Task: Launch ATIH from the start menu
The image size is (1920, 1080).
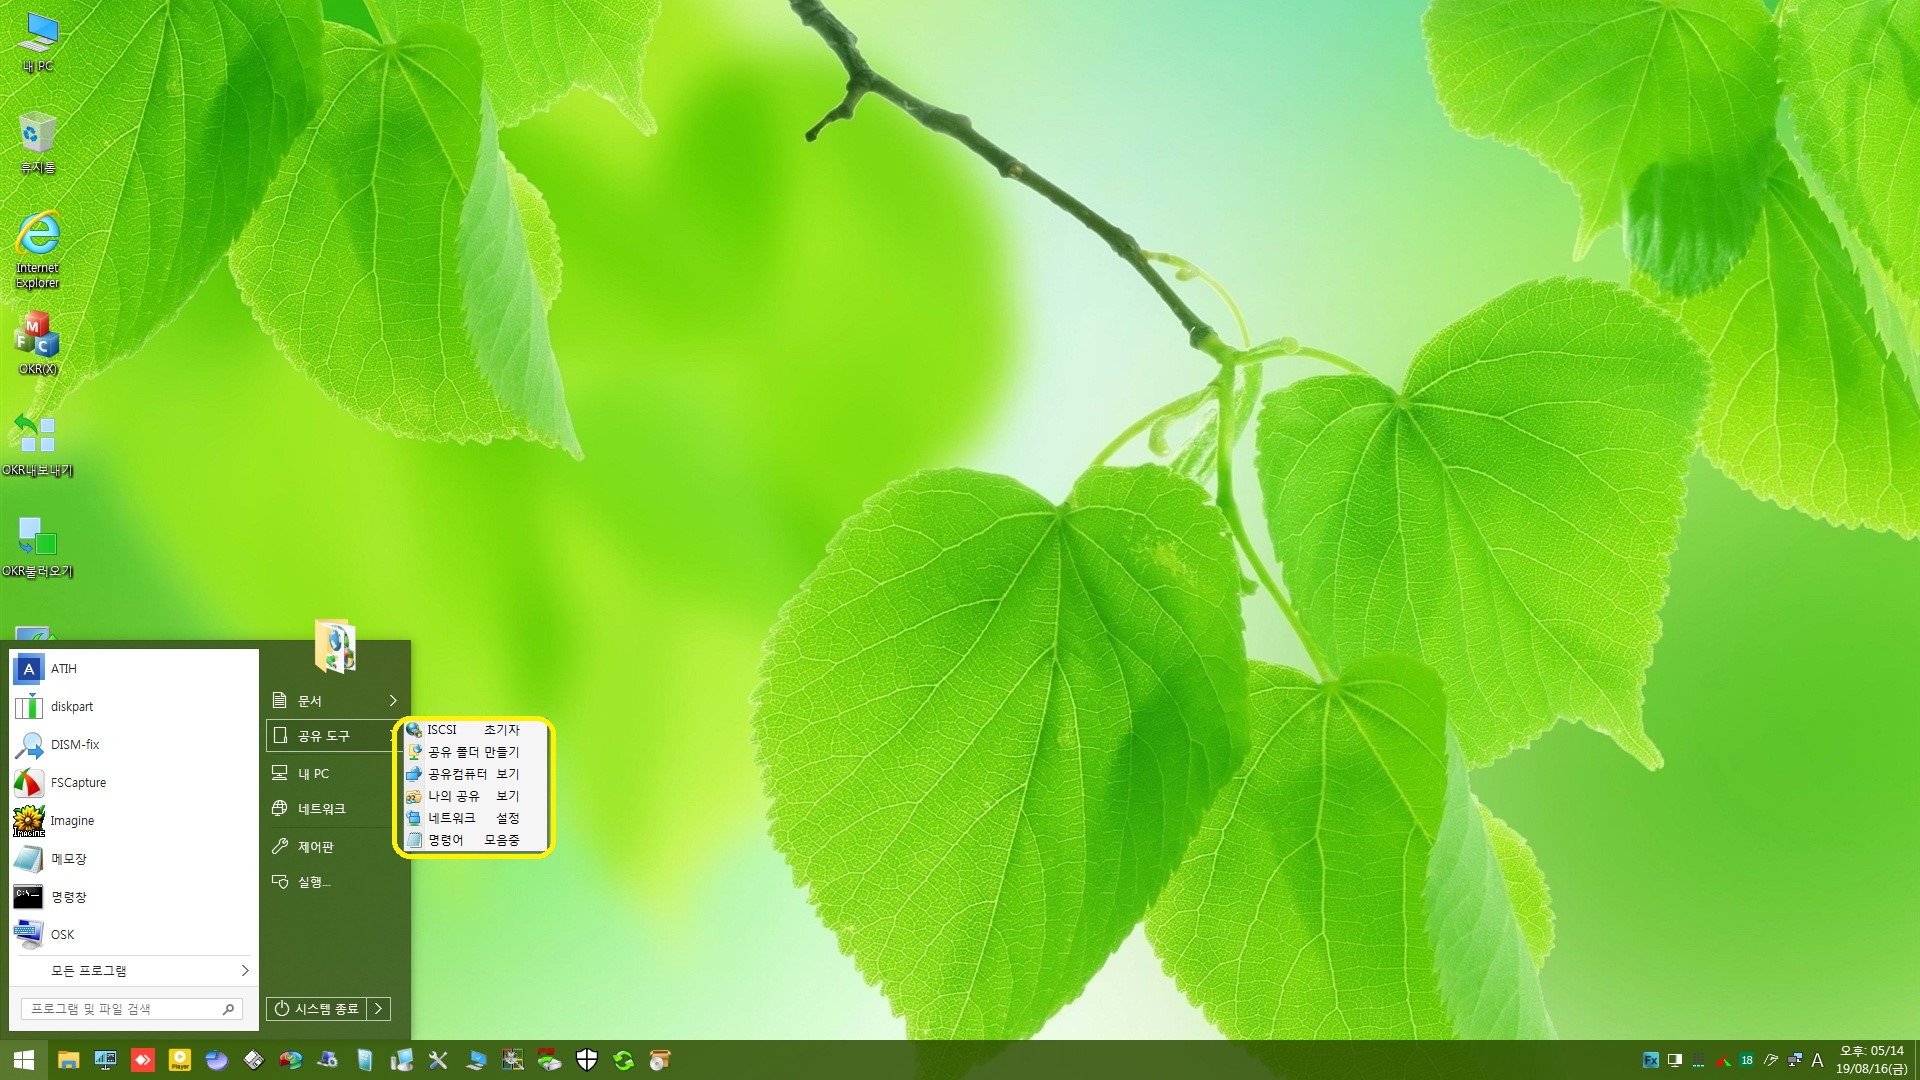Action: pyautogui.click(x=134, y=668)
